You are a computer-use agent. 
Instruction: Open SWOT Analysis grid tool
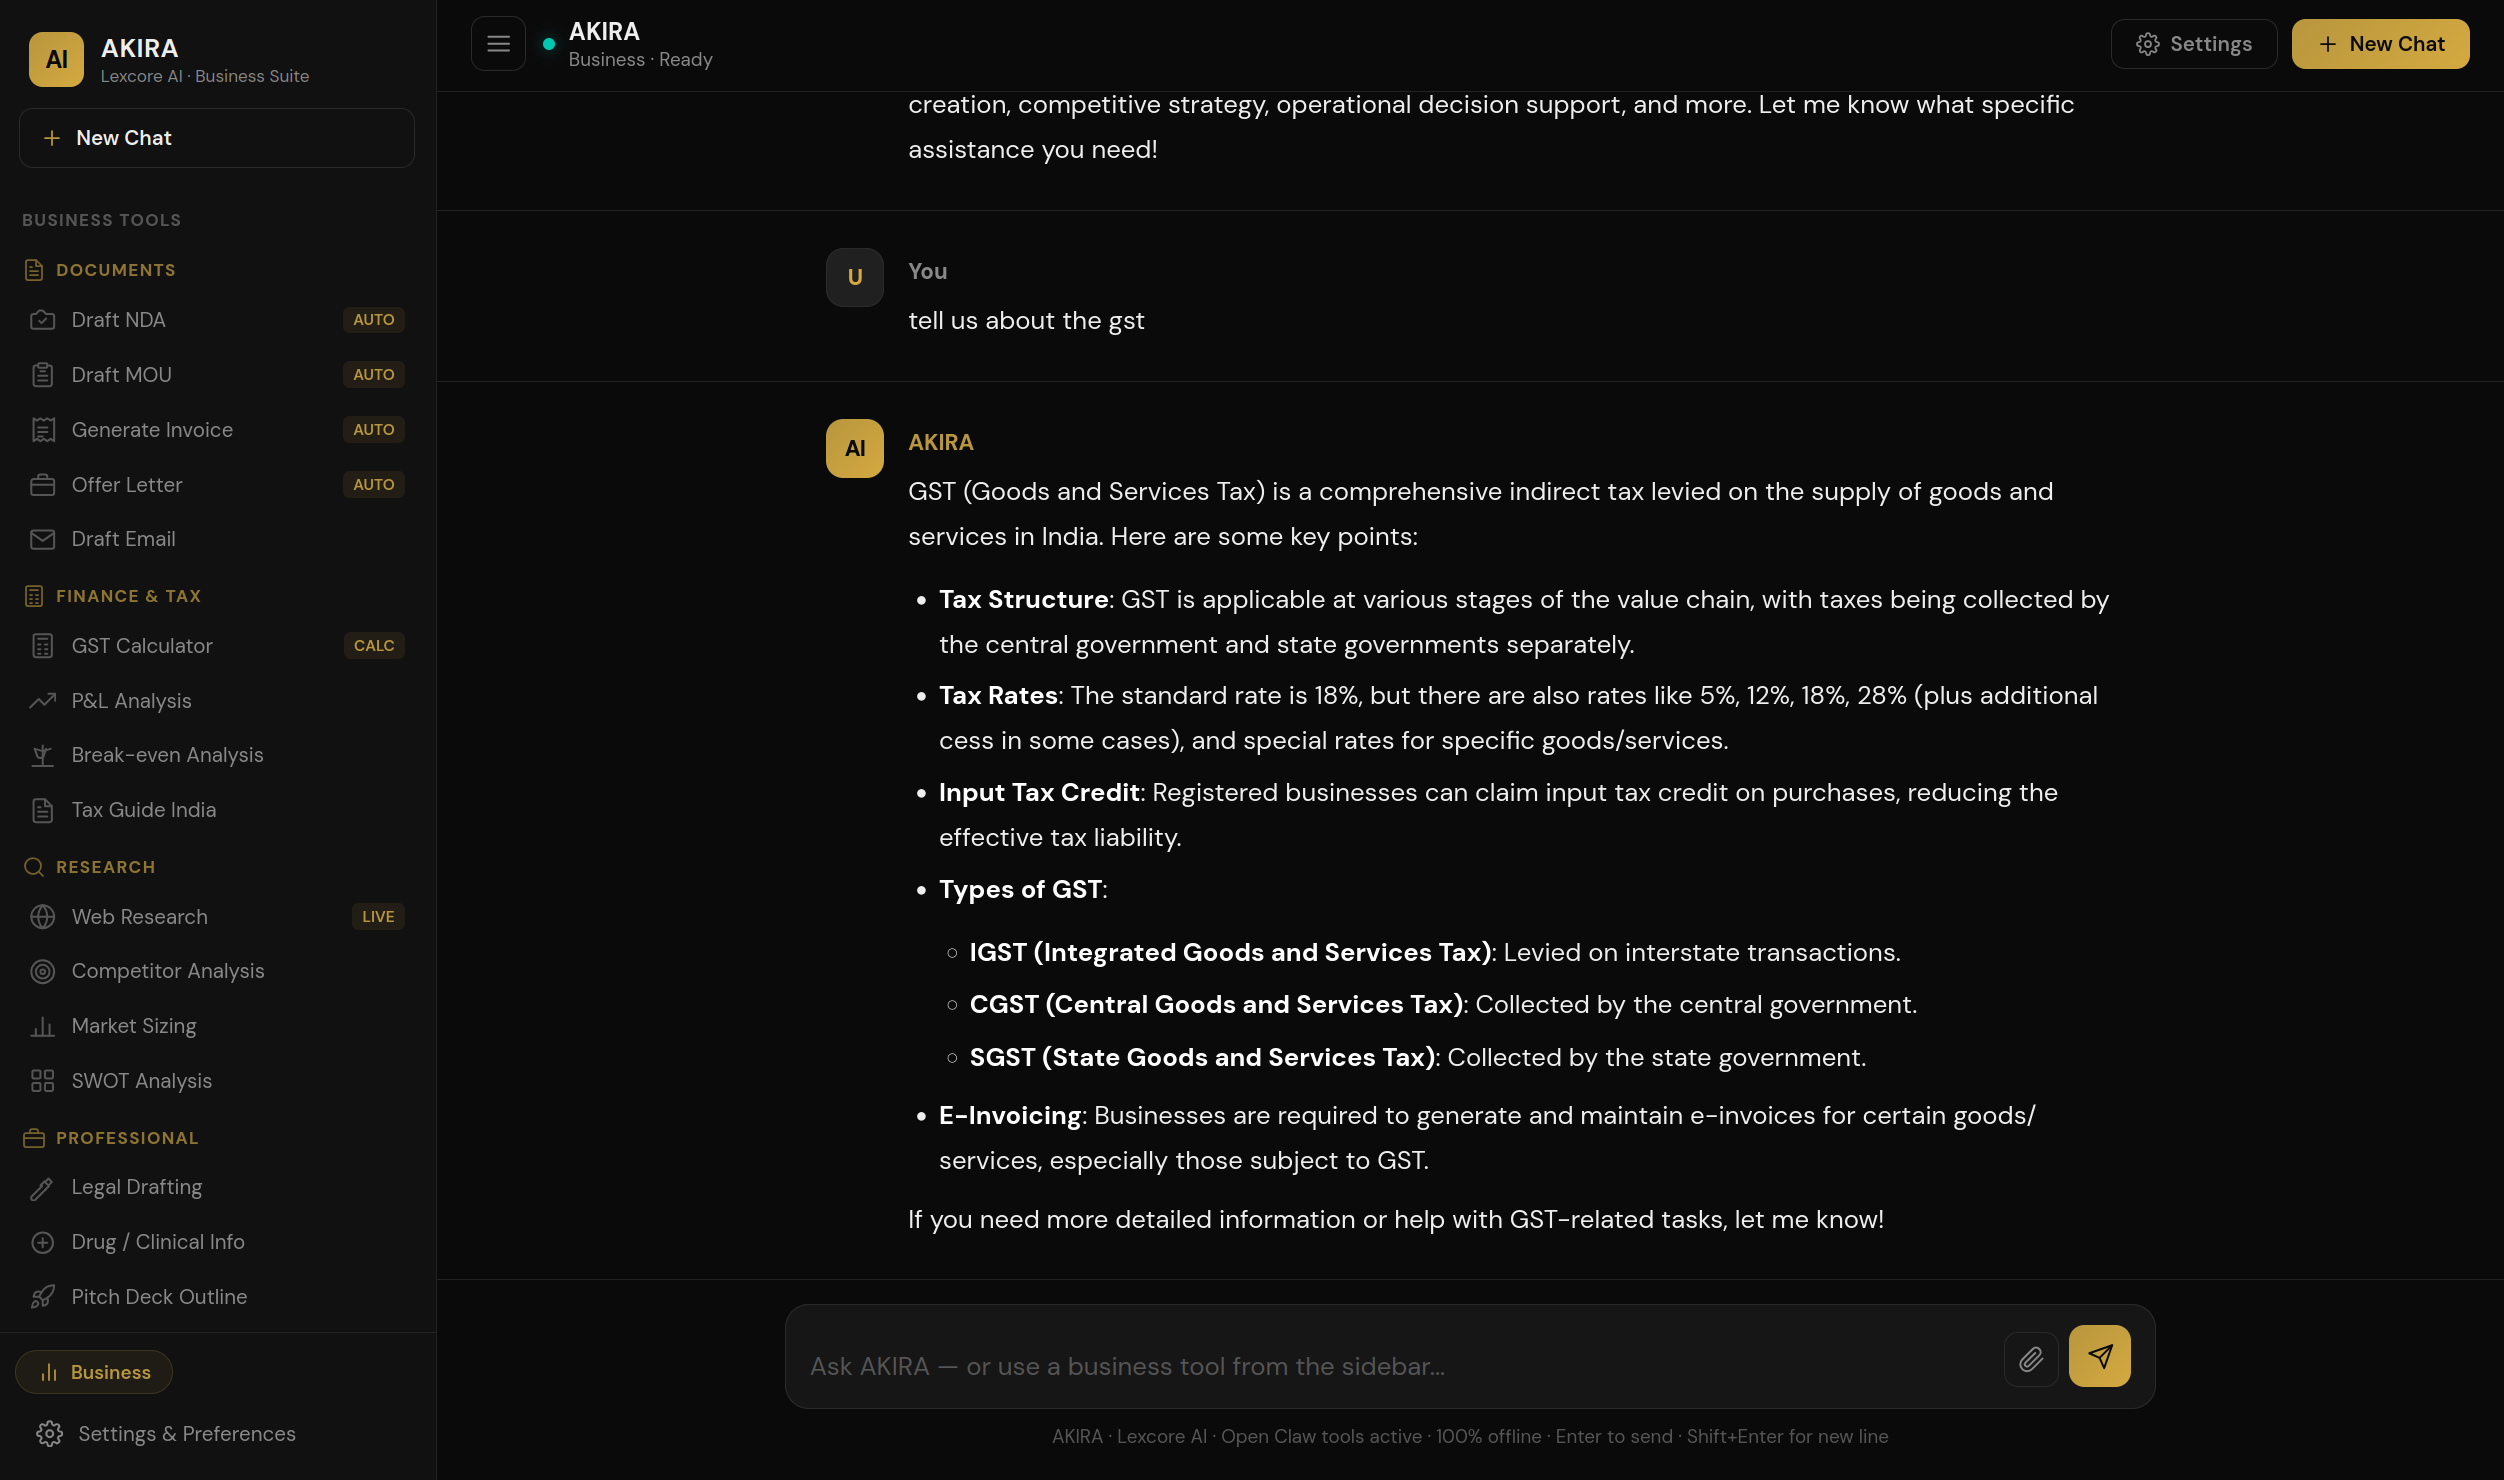click(x=216, y=1081)
